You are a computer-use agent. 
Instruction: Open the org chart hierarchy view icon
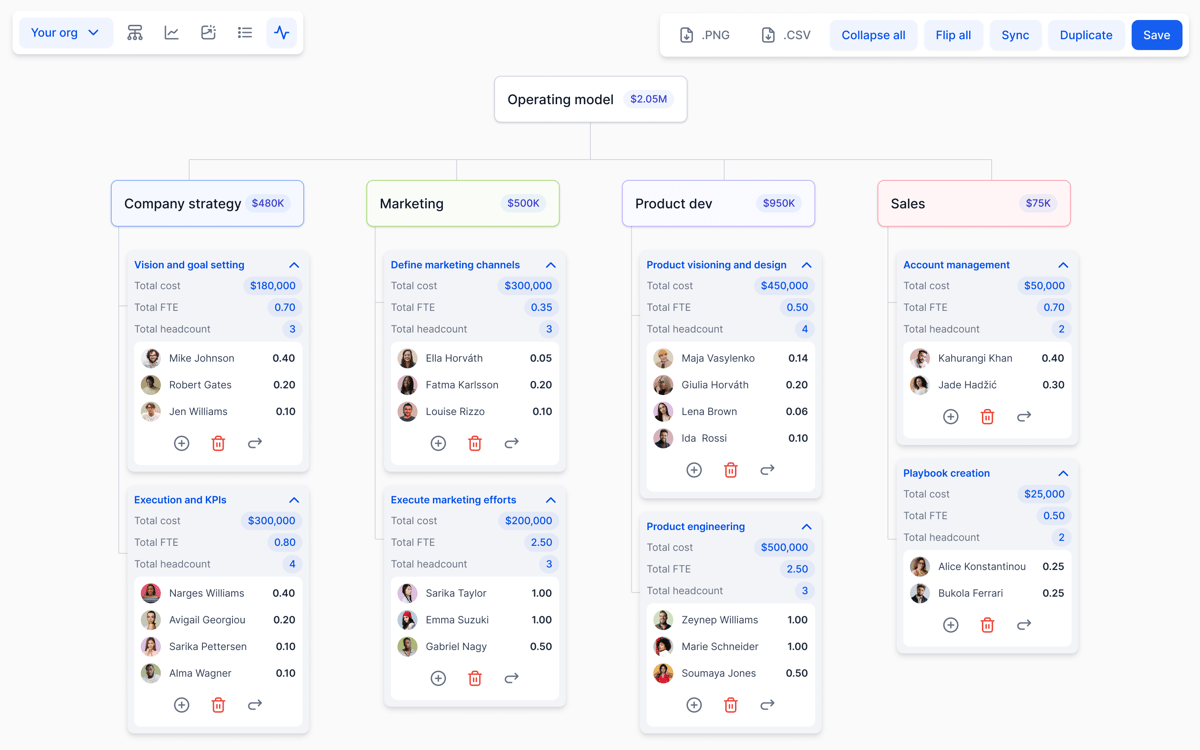point(135,33)
